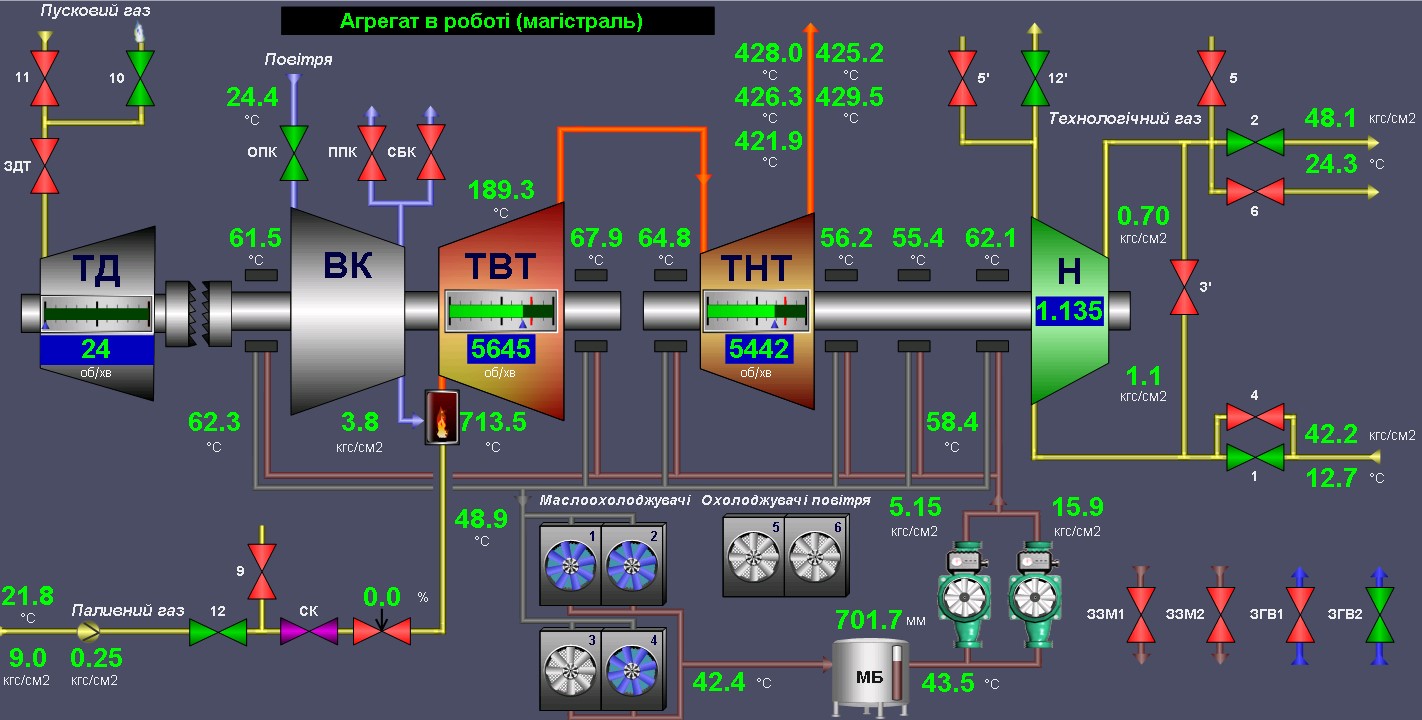Toggle the fuel gas valve 12

[x=218, y=632]
